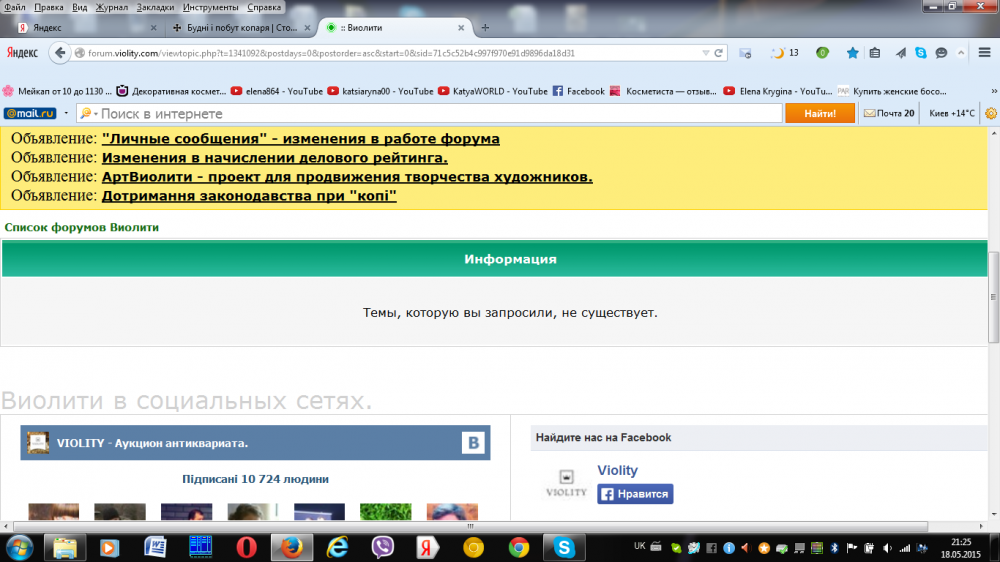Viewport: 1000px width, 562px height.
Task: Open Skype from the taskbar
Action: click(564, 547)
